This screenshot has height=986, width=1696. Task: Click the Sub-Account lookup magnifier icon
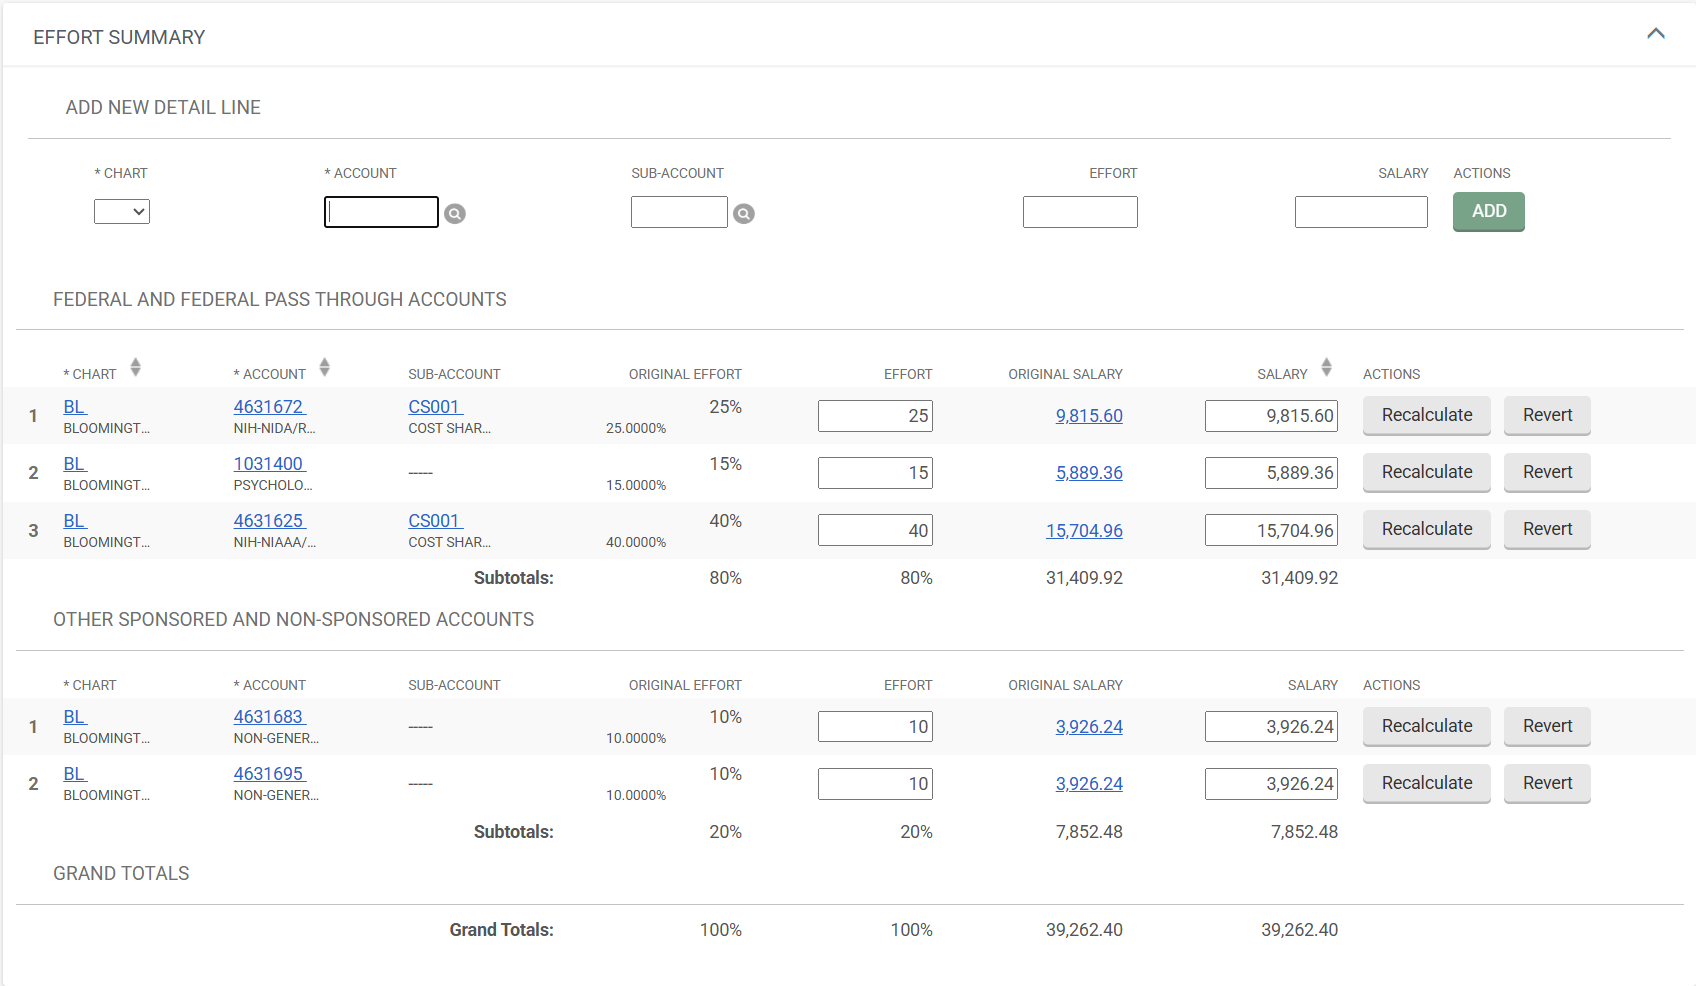pyautogui.click(x=743, y=214)
